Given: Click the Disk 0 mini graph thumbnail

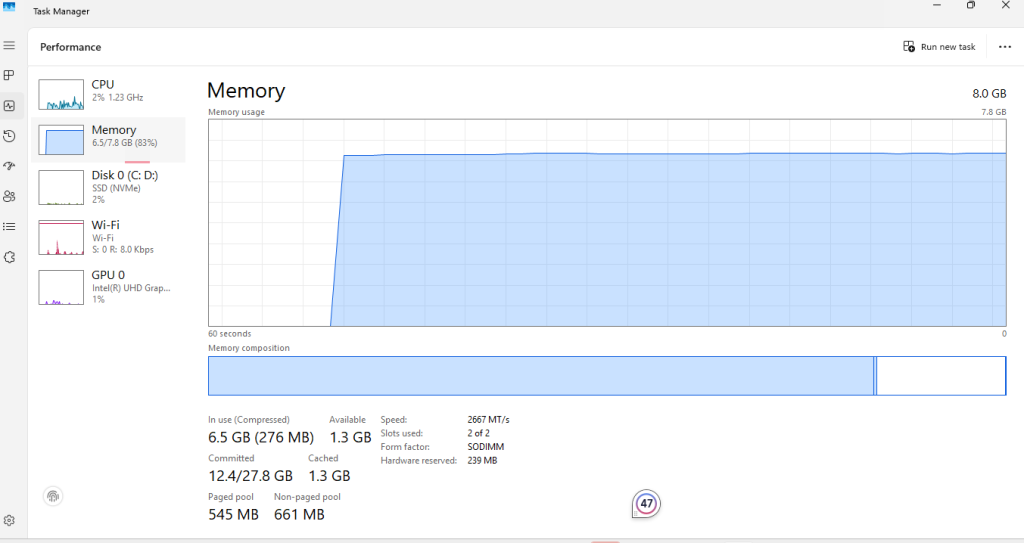Looking at the screenshot, I should [61, 188].
